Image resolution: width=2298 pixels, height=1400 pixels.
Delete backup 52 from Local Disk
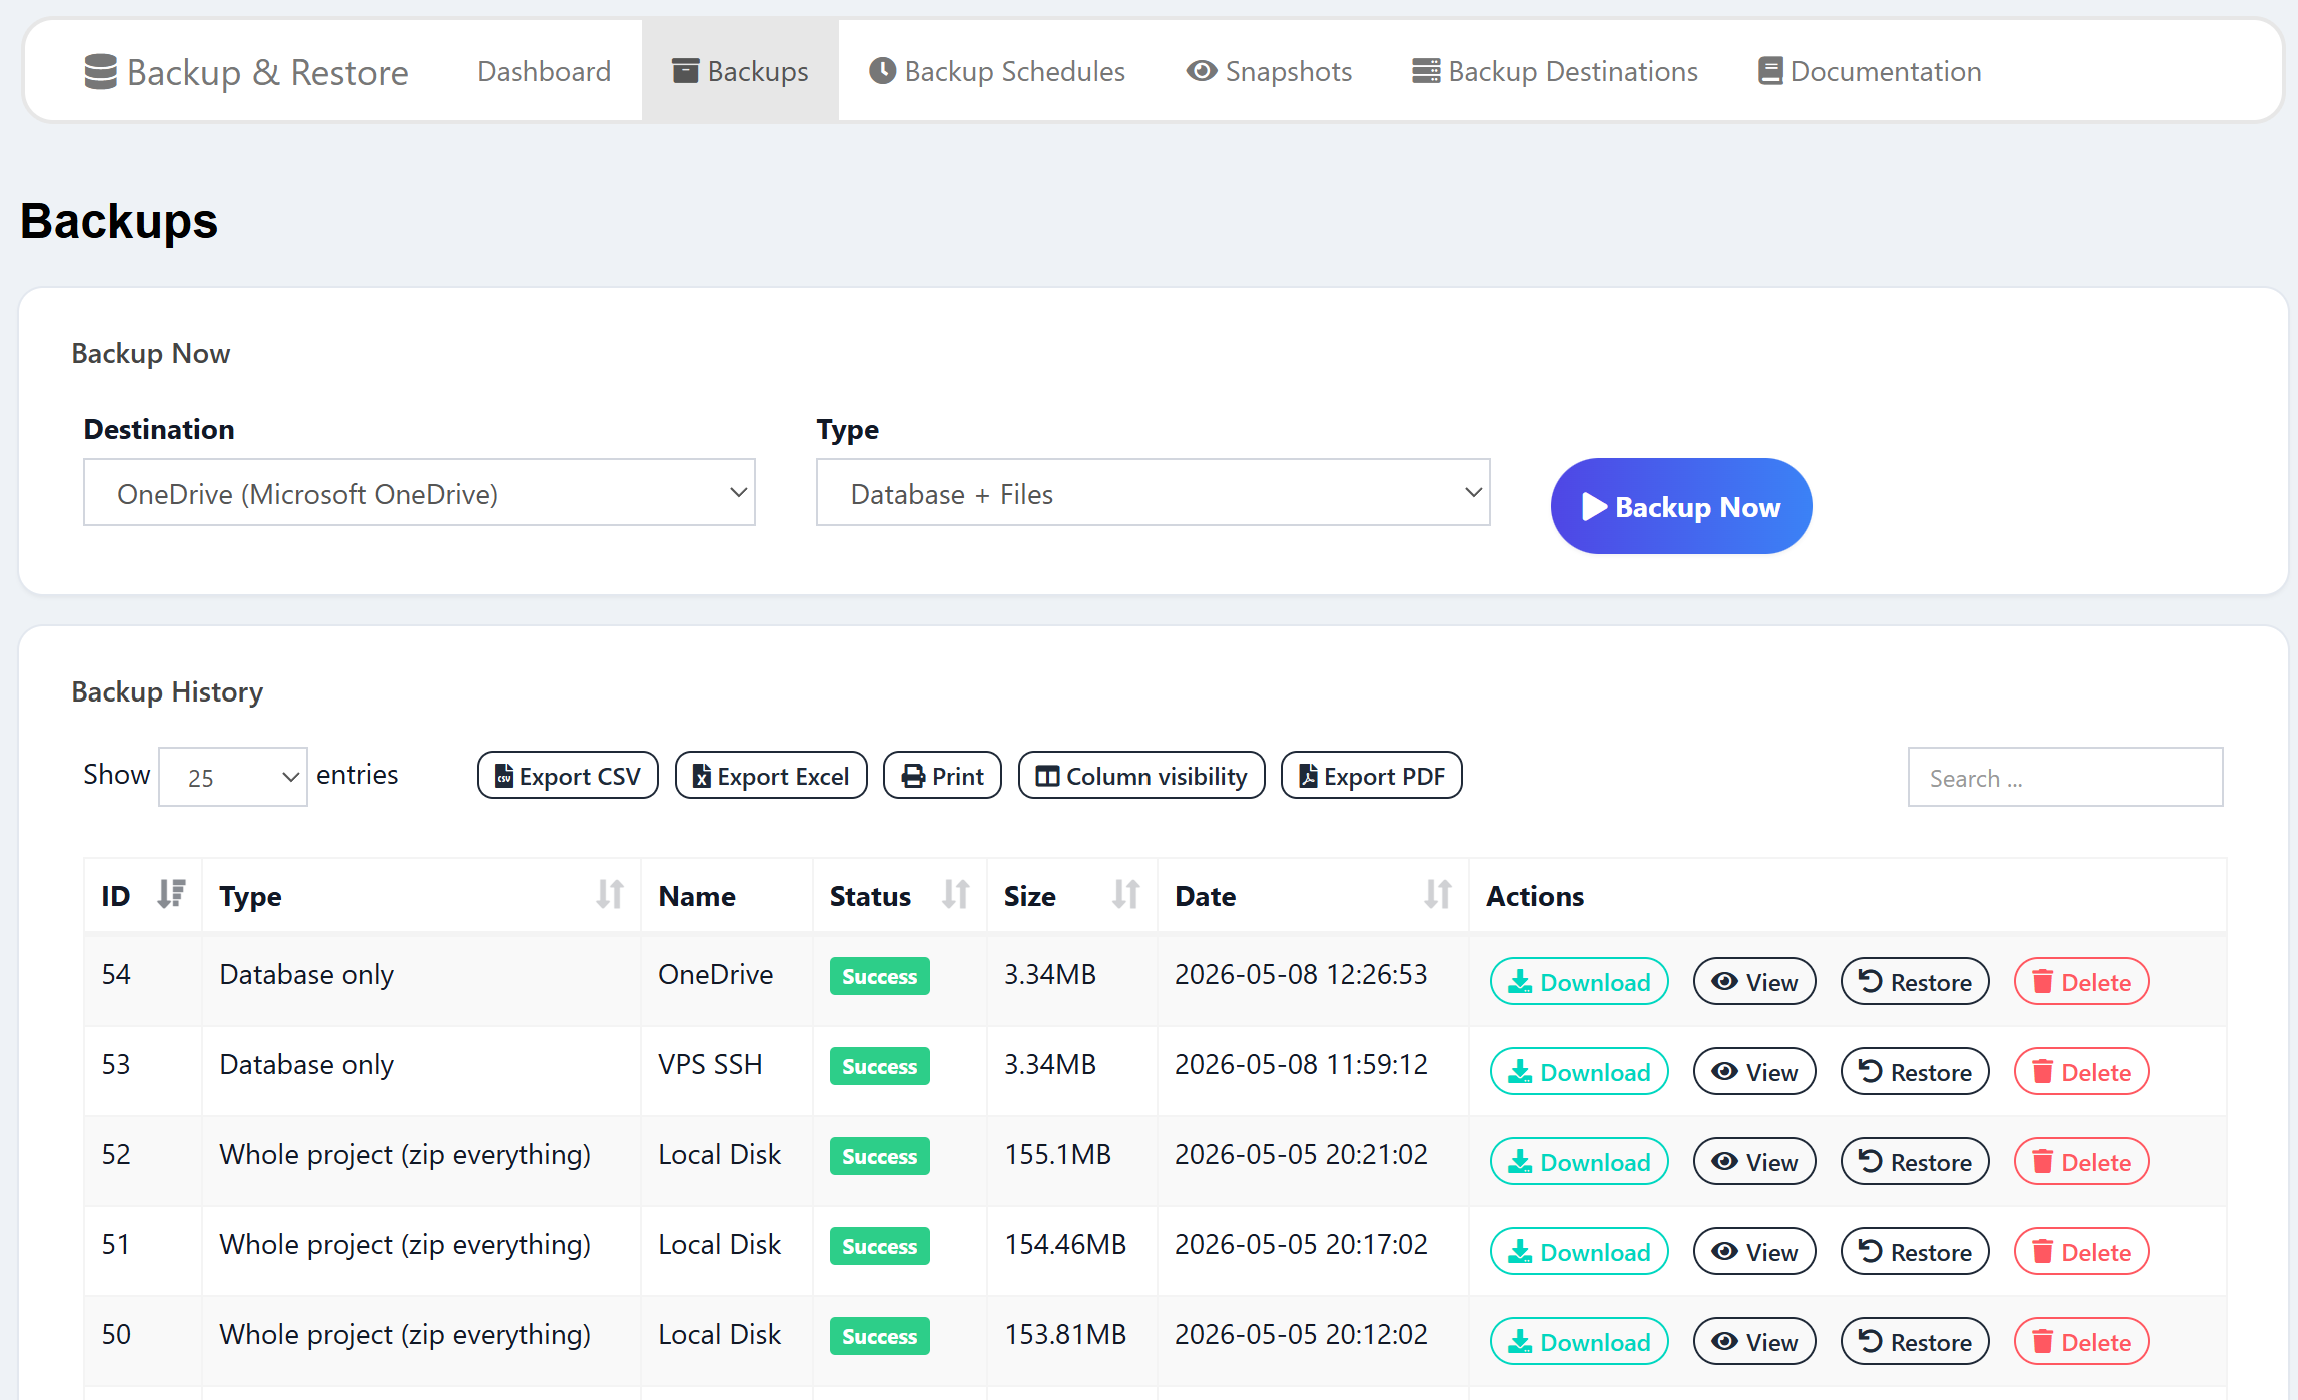[x=2082, y=1162]
